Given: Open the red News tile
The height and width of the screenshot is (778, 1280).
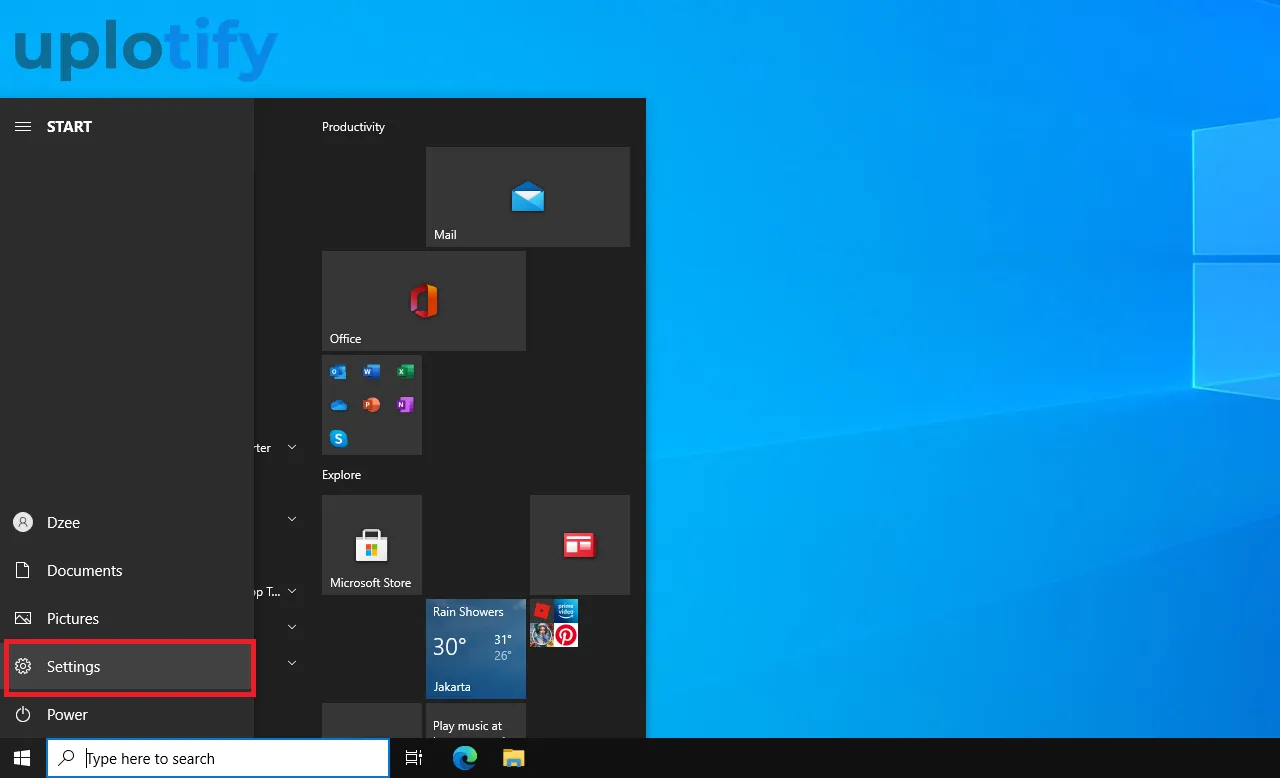Looking at the screenshot, I should click(x=580, y=545).
